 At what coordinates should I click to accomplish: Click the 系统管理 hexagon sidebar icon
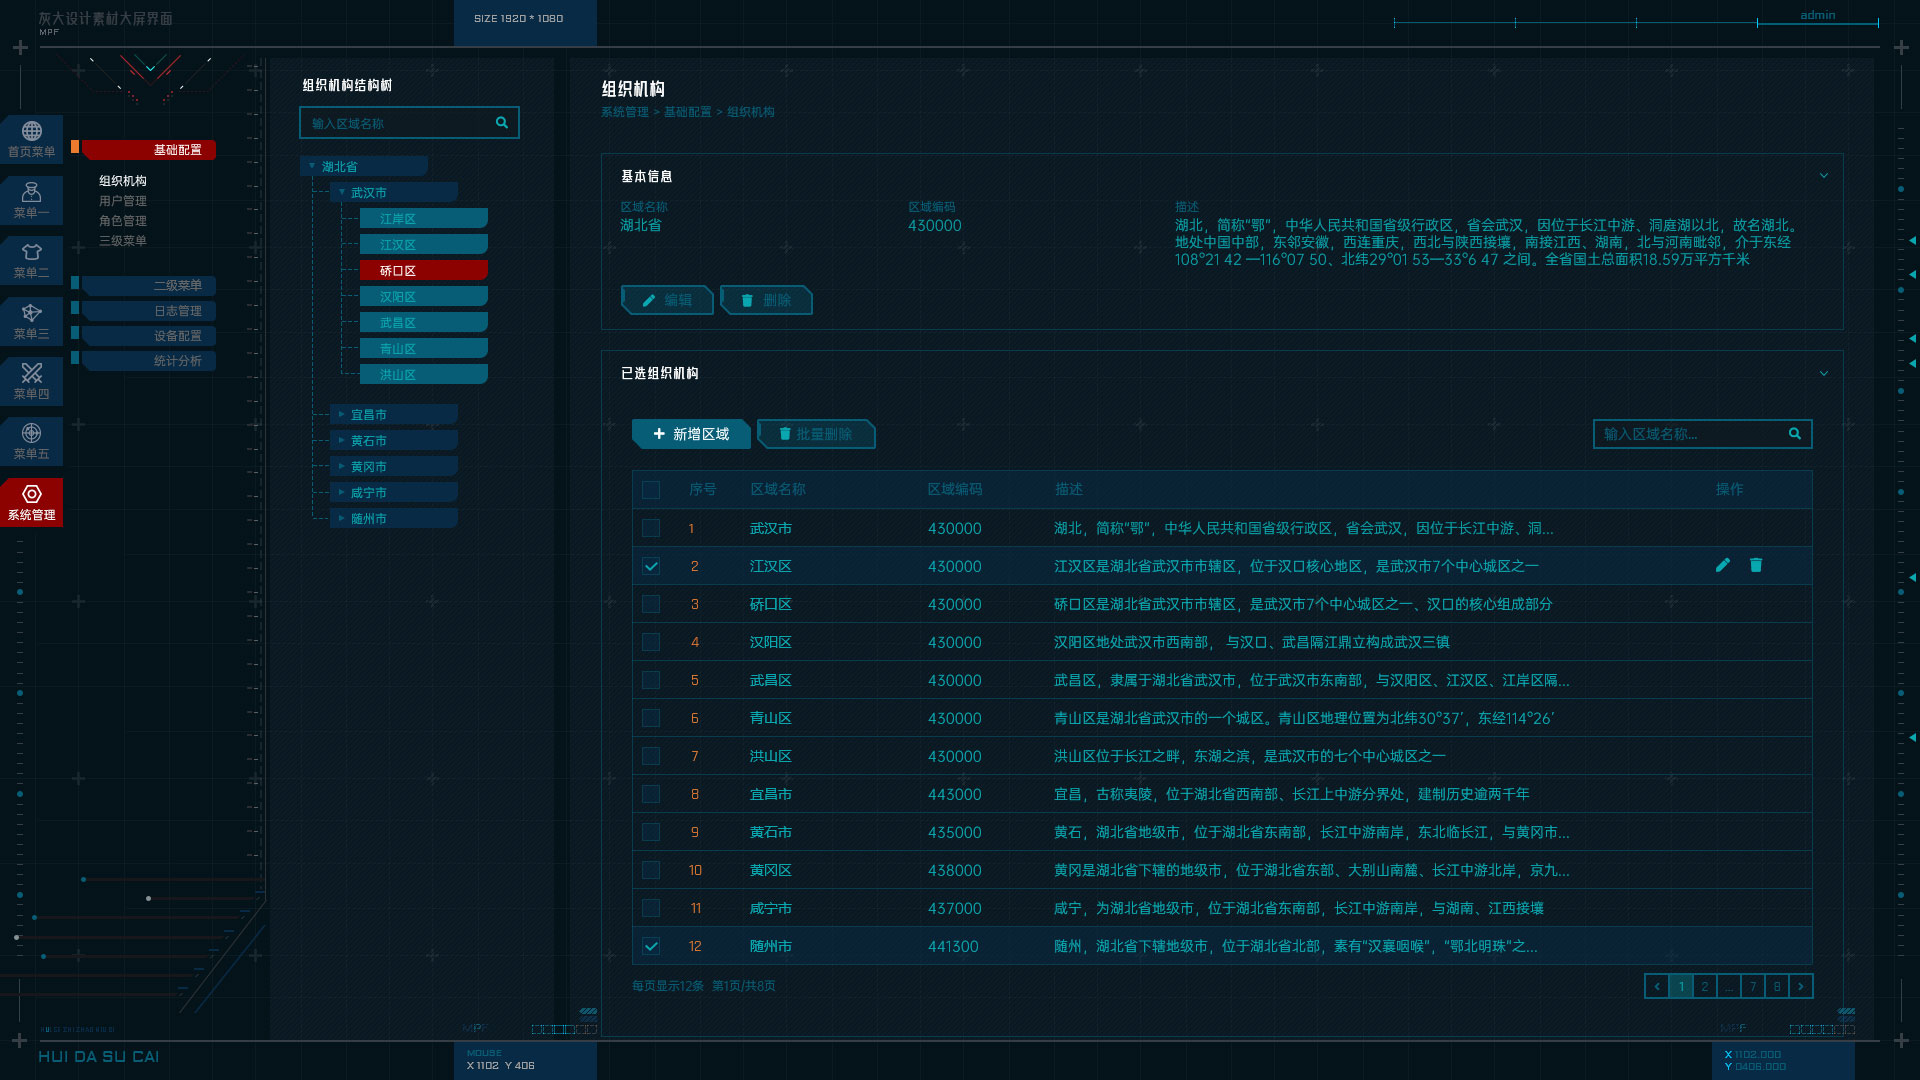tap(32, 495)
